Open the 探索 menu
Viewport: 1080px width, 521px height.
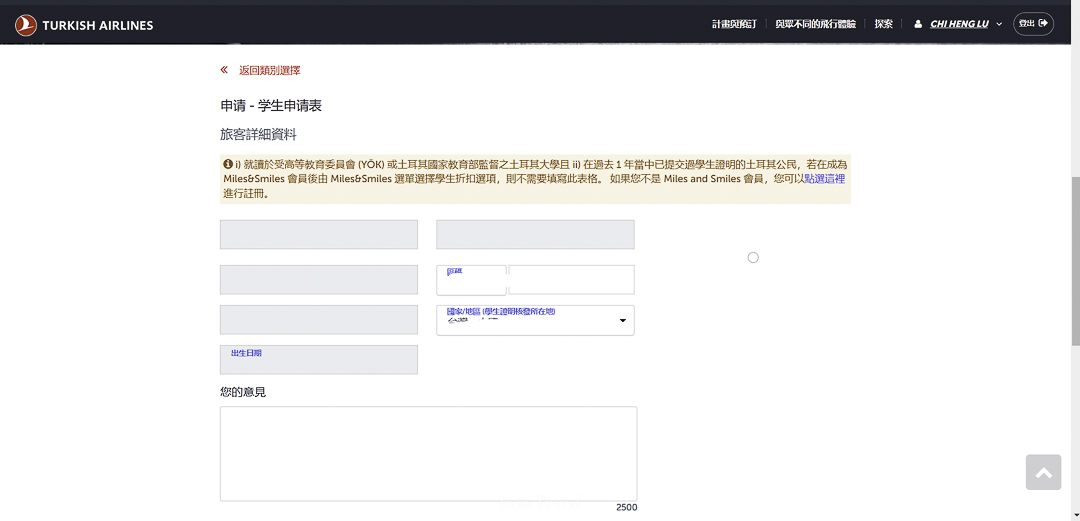click(883, 24)
